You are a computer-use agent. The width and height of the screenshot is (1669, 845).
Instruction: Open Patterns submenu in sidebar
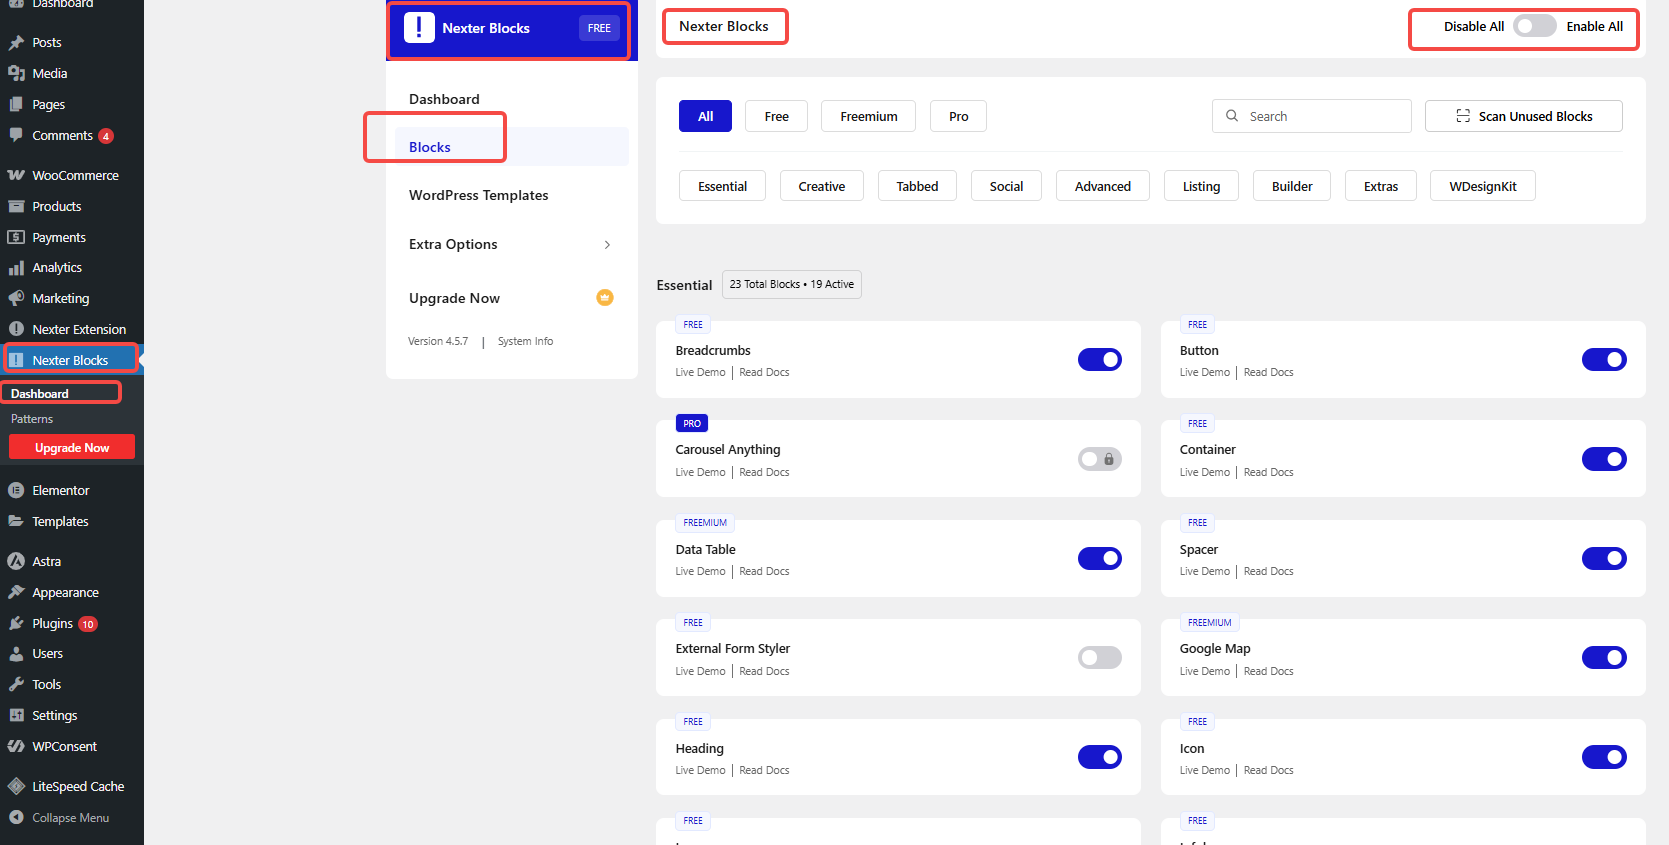[32, 419]
